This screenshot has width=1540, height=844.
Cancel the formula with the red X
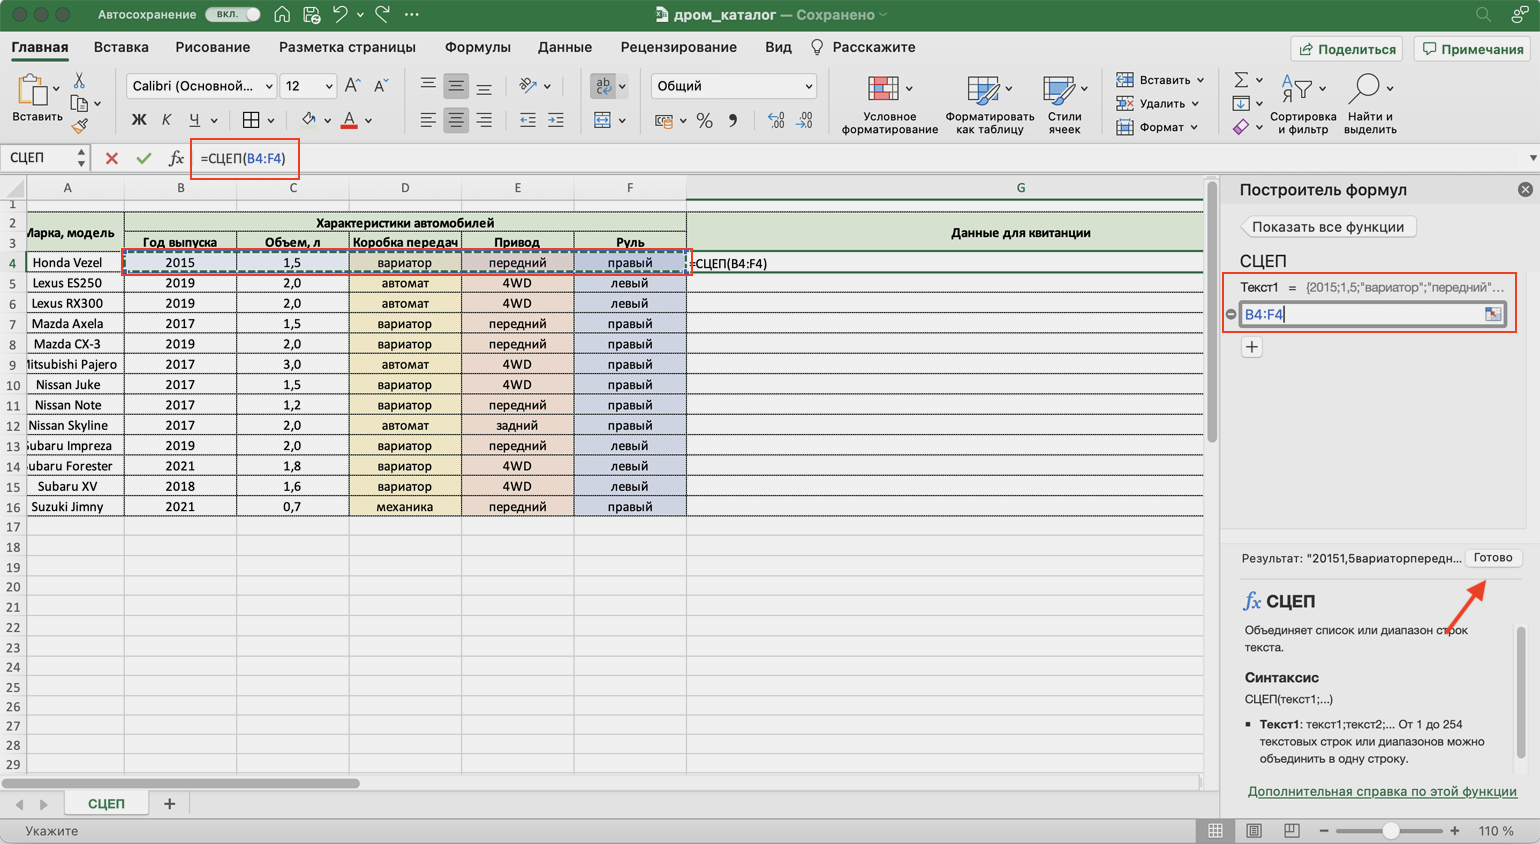tap(111, 158)
